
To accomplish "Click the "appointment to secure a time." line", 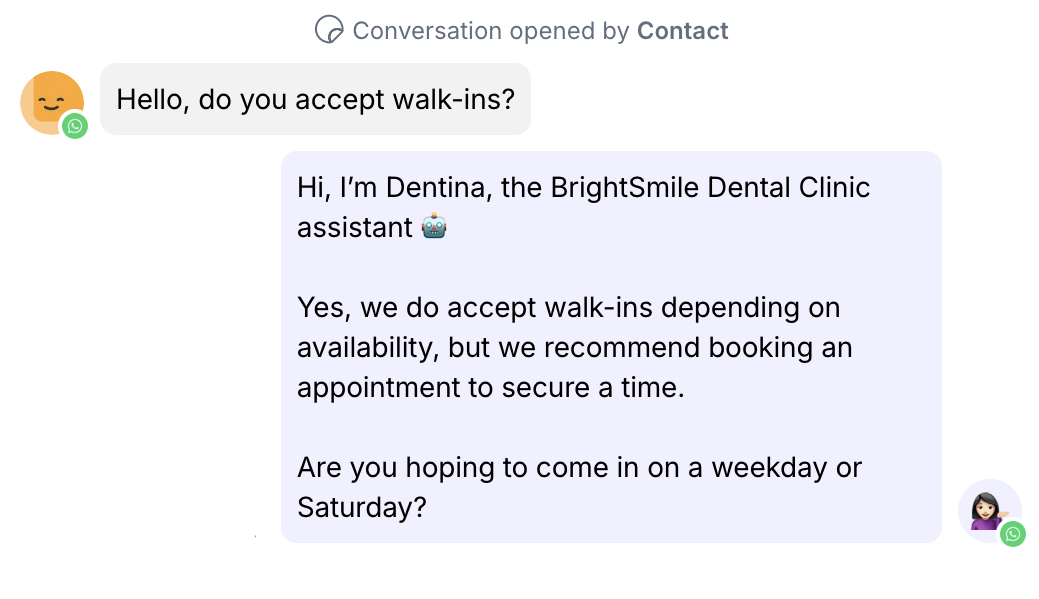I will (x=490, y=387).
